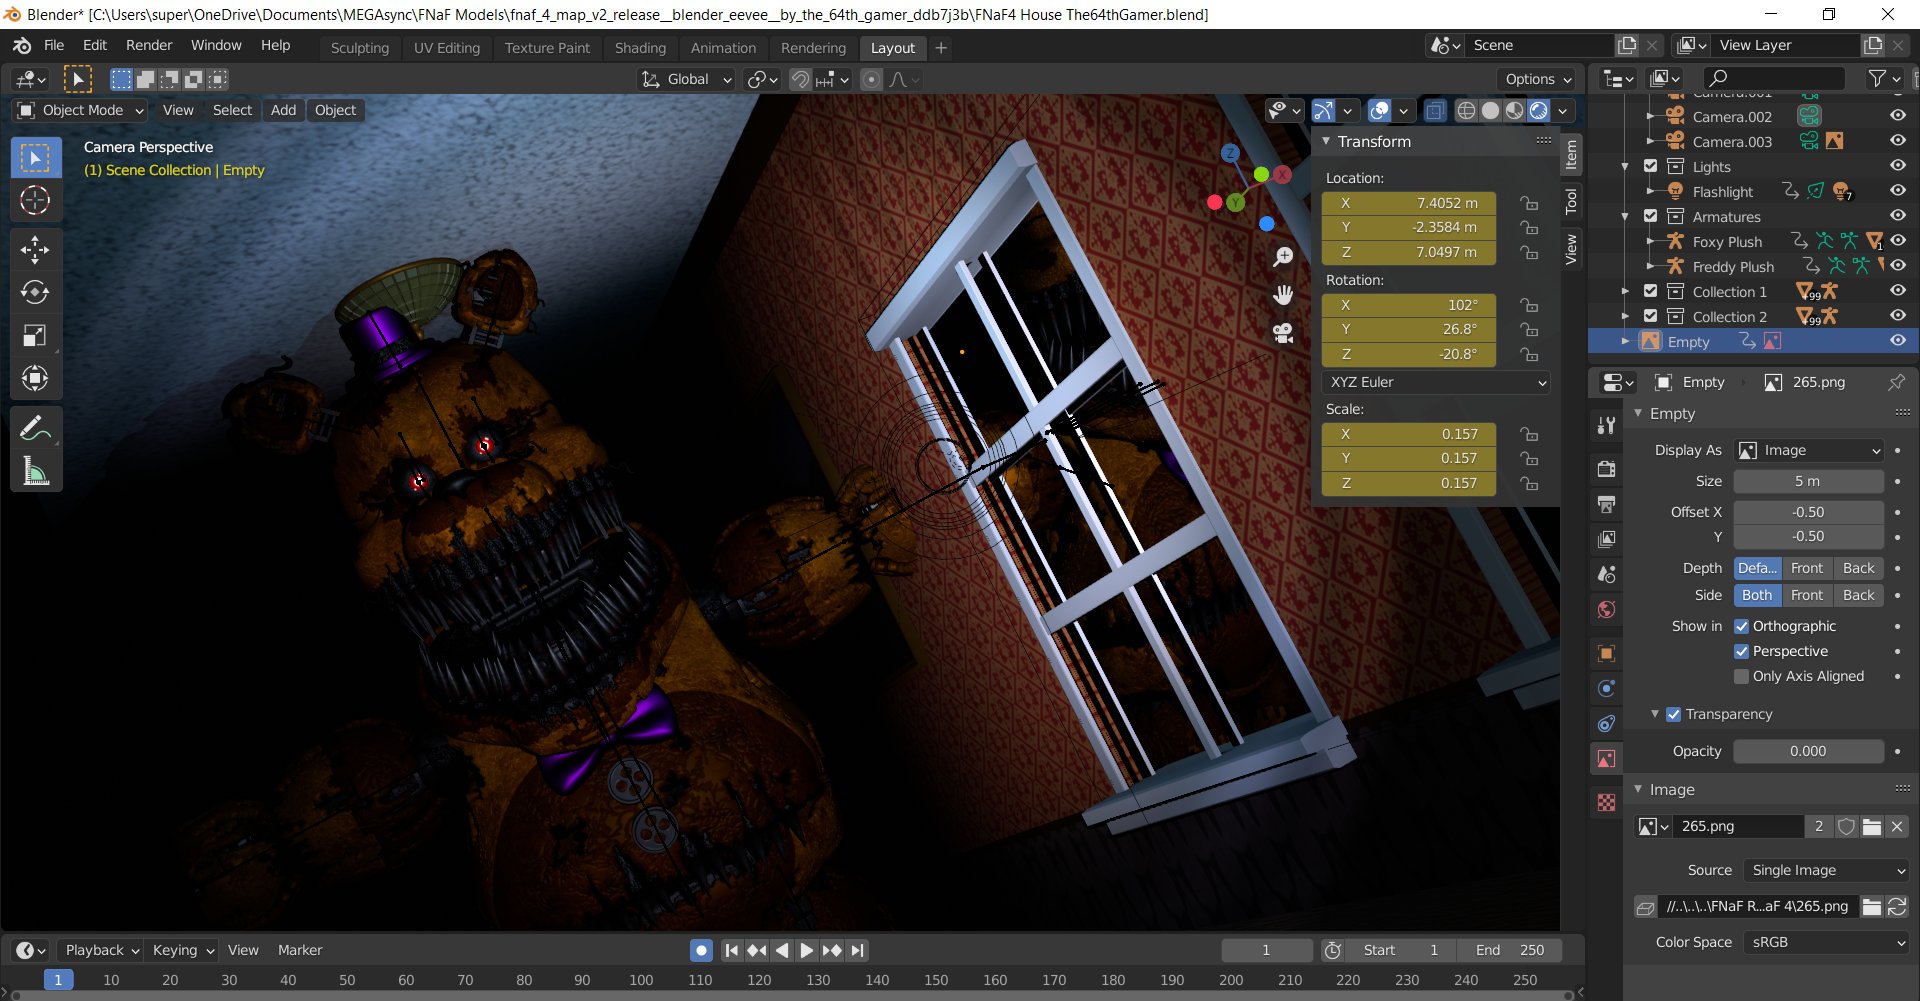Viewport: 1920px width, 1001px height.
Task: Switch to rendered viewport shading
Action: [x=1539, y=111]
